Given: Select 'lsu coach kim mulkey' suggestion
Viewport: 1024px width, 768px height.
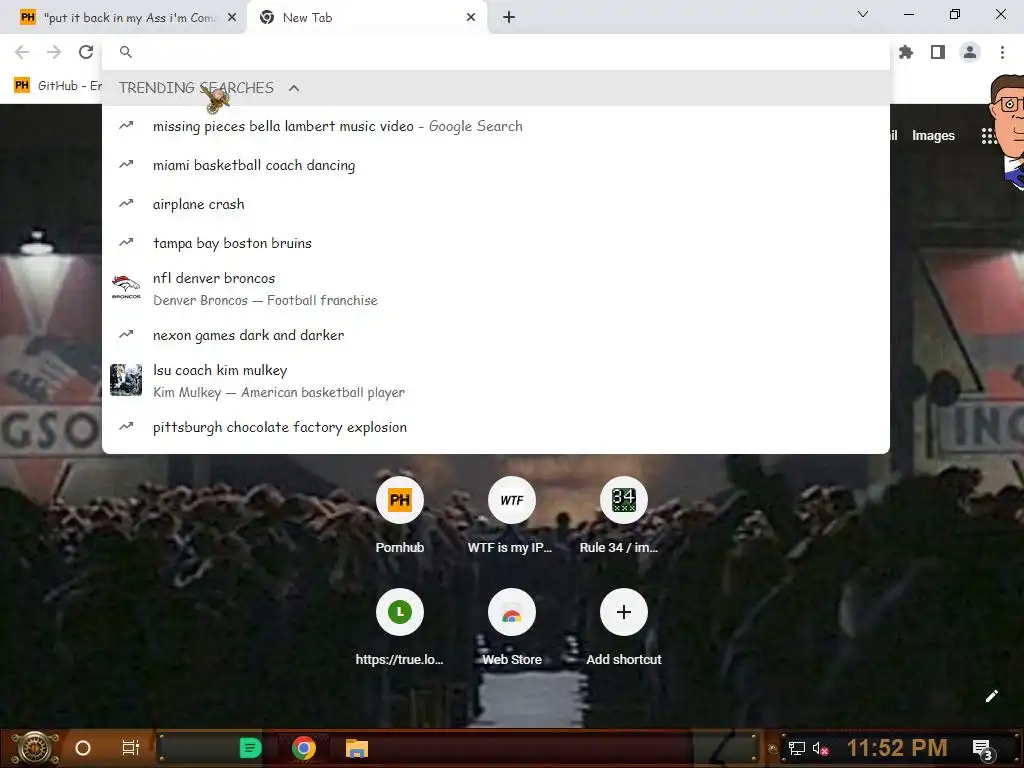Looking at the screenshot, I should pyautogui.click(x=496, y=381).
